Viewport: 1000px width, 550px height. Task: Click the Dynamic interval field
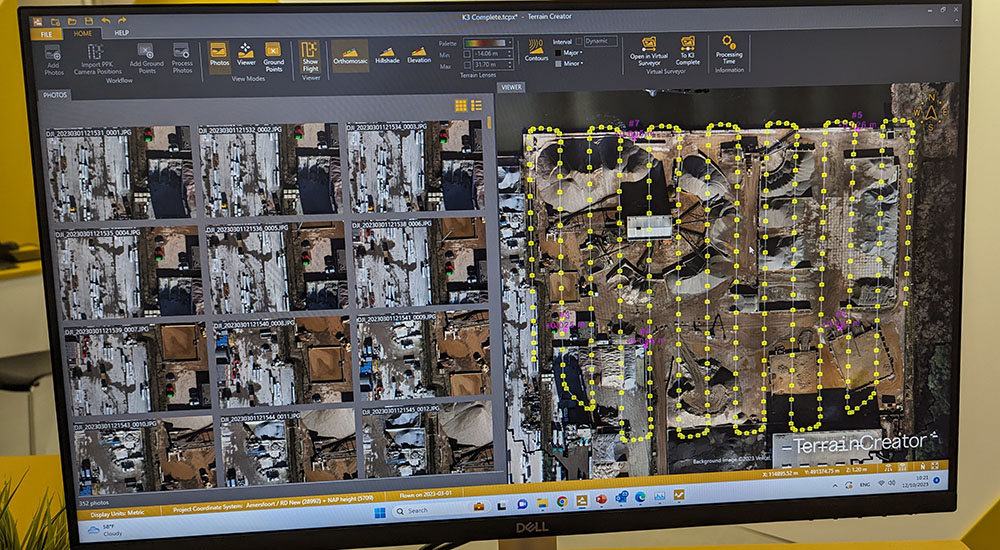tap(601, 41)
